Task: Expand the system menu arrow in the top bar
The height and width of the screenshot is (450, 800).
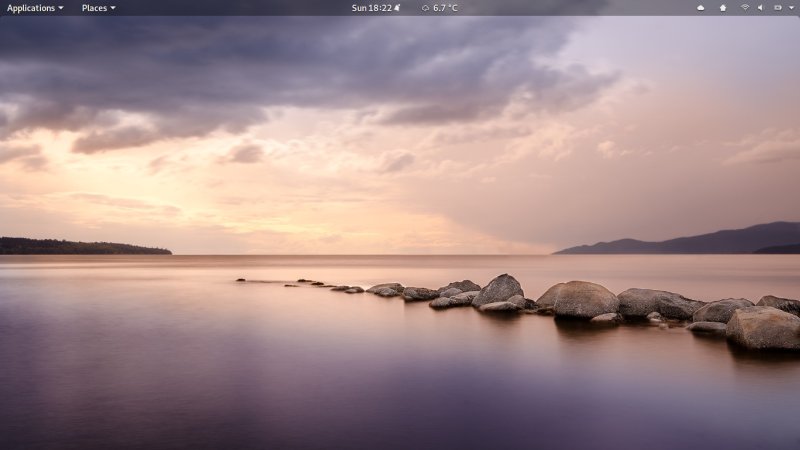Action: pos(791,8)
